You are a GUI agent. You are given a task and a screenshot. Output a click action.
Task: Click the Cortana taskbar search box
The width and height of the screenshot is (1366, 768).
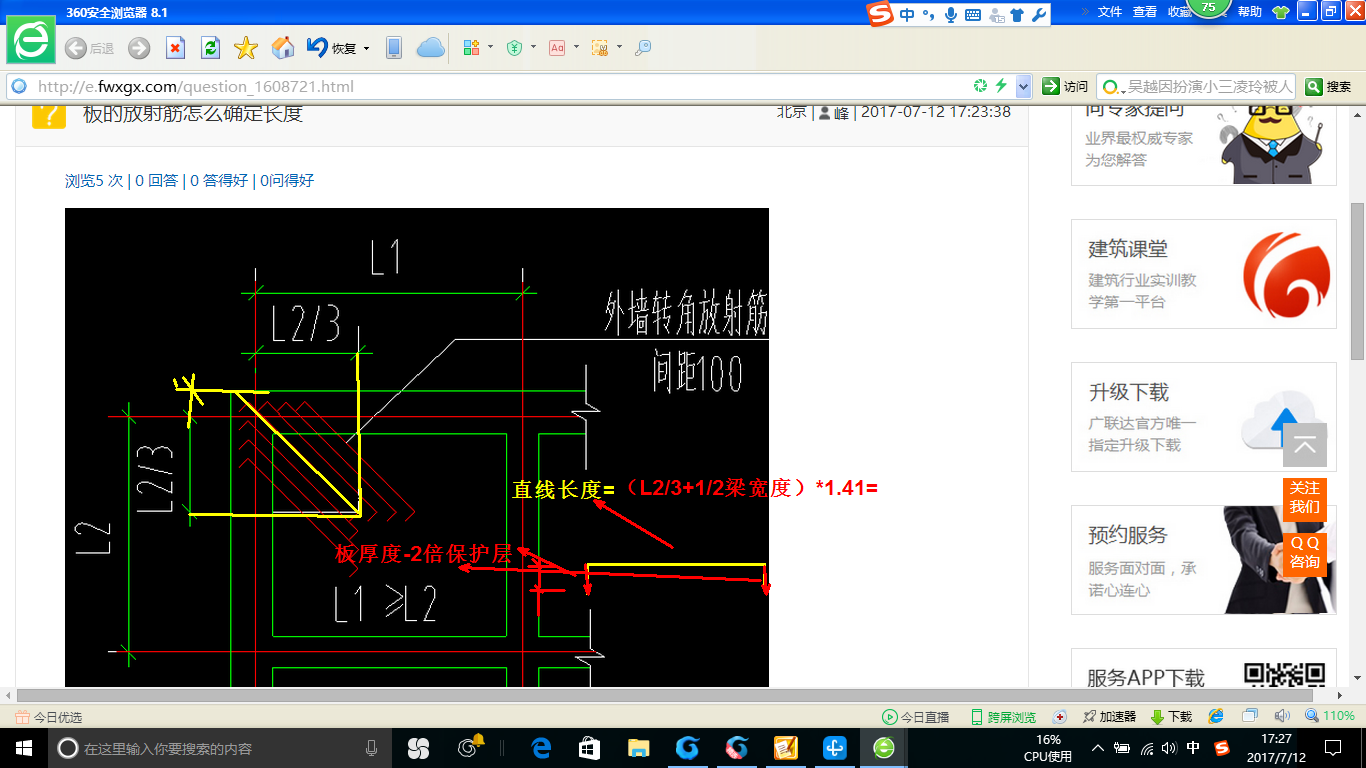click(x=220, y=748)
